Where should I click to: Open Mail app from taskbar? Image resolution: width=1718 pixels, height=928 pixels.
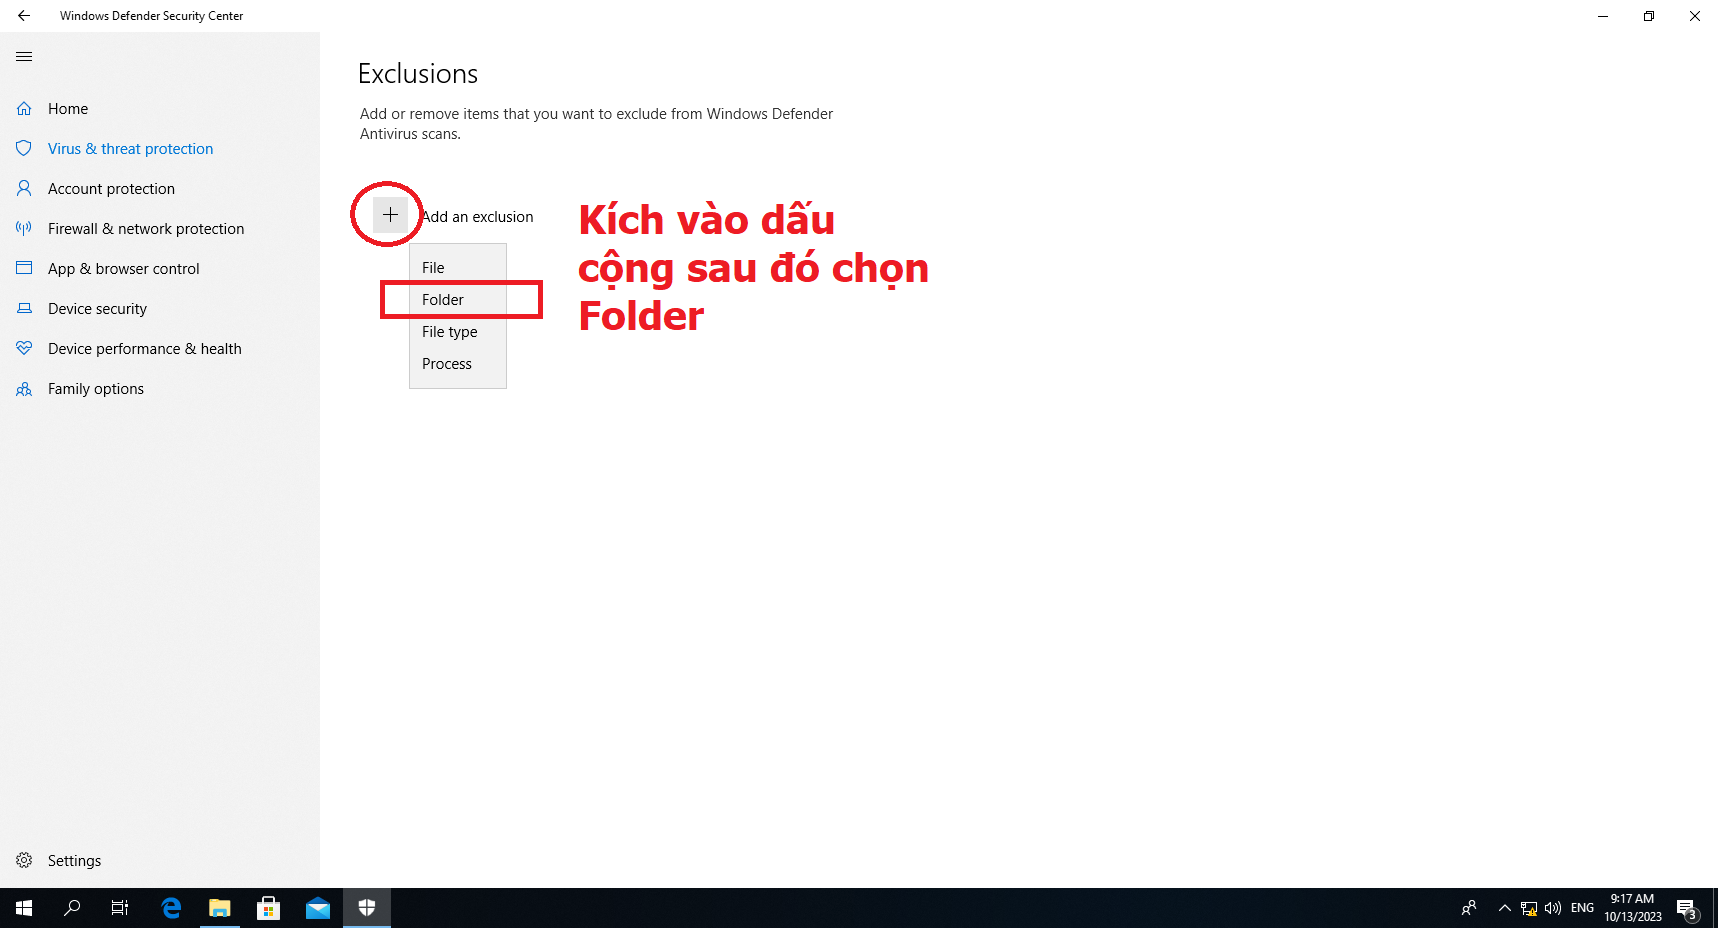[x=318, y=908]
